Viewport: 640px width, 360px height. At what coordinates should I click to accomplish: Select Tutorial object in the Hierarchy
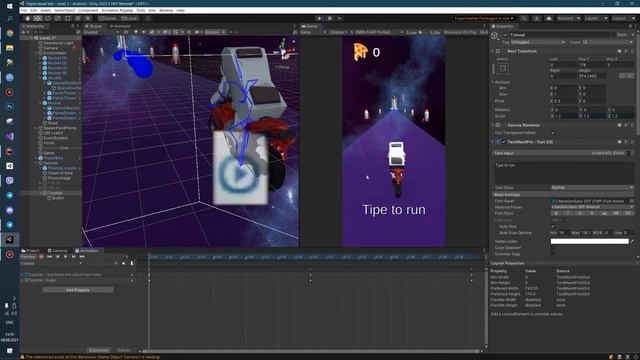55,193
